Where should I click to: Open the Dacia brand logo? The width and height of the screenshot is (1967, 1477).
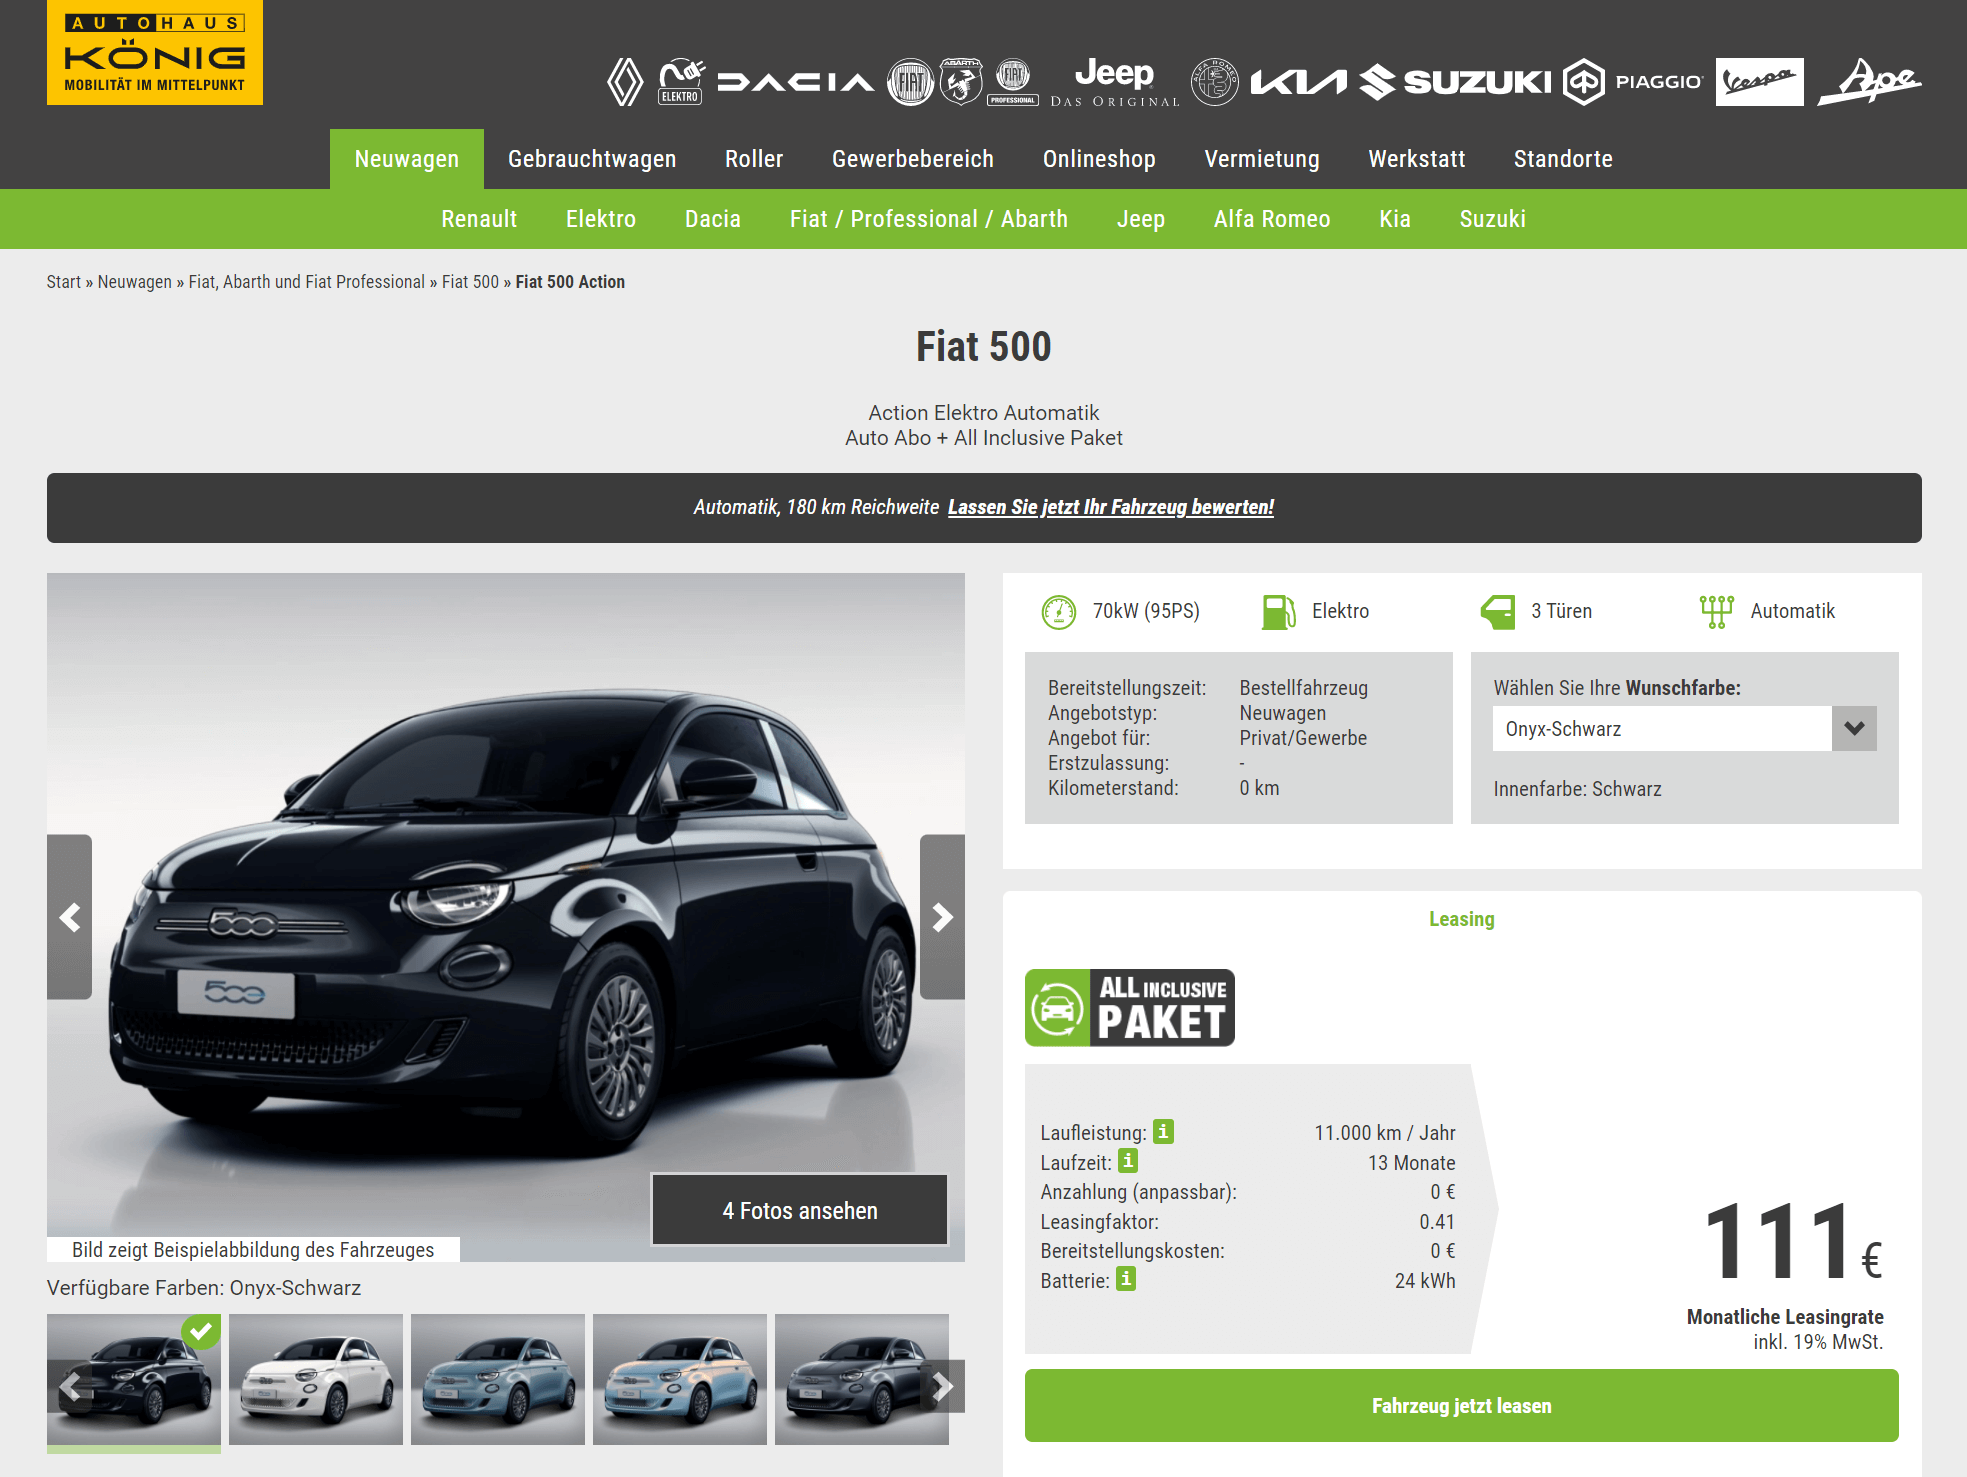coord(796,82)
